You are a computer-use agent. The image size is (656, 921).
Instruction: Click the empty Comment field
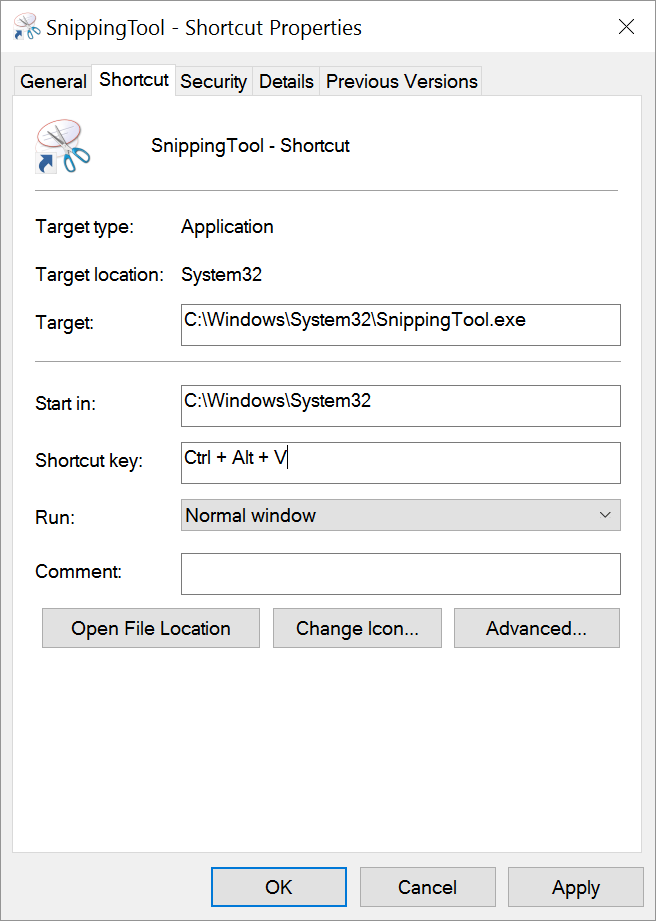(401, 574)
